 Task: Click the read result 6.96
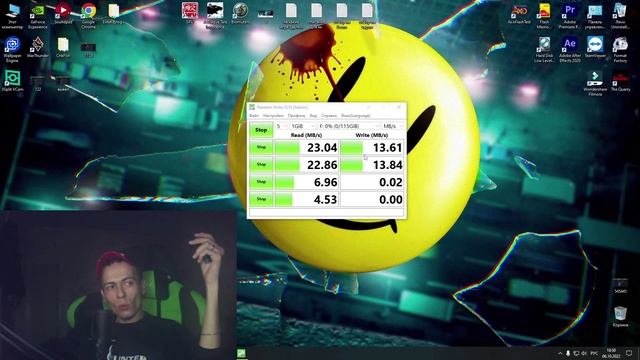307,182
